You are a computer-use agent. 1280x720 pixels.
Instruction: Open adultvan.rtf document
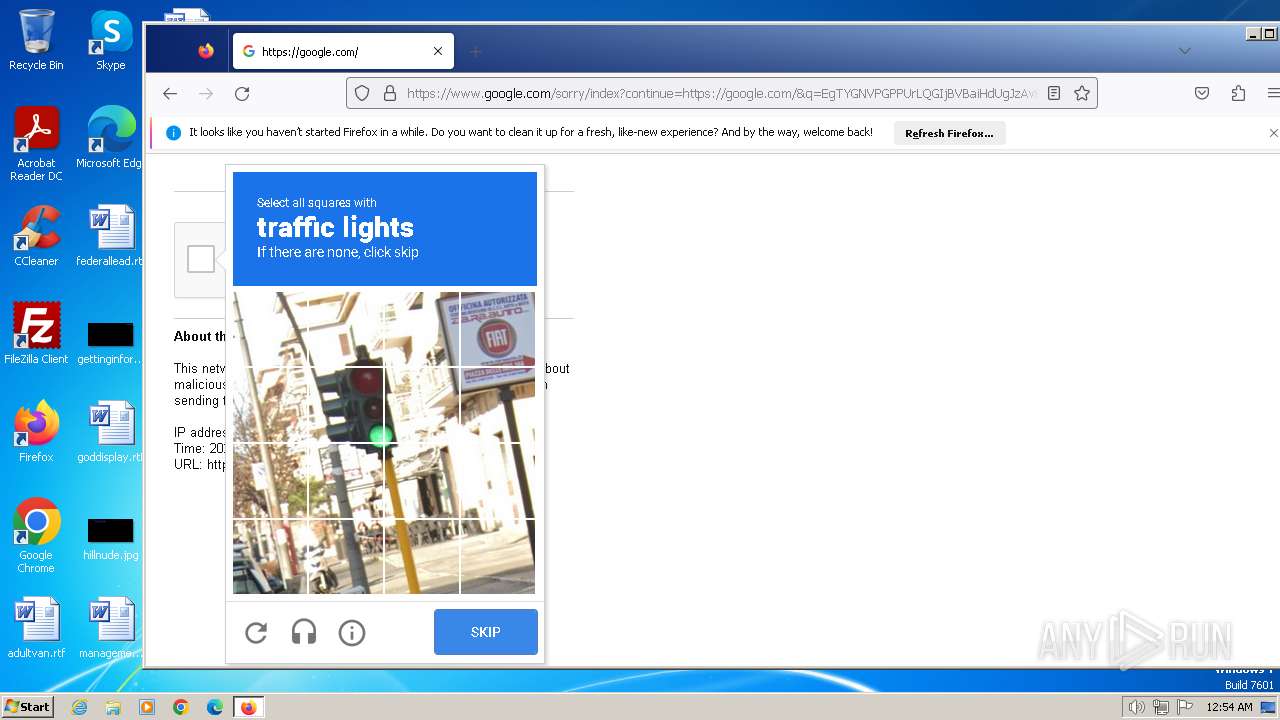pos(36,628)
